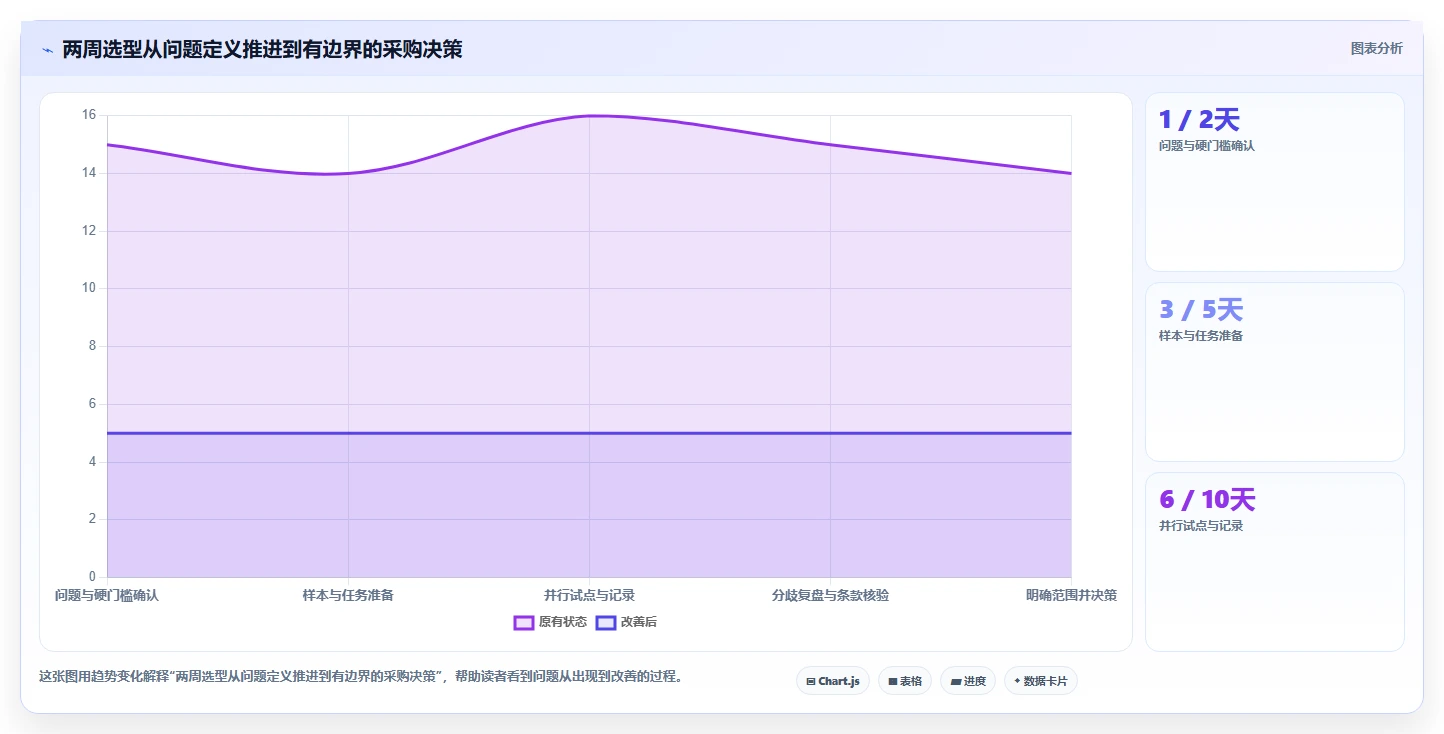Toggle the 改善后 legend swatch
Viewport: 1444px width, 734px height.
[x=606, y=622]
